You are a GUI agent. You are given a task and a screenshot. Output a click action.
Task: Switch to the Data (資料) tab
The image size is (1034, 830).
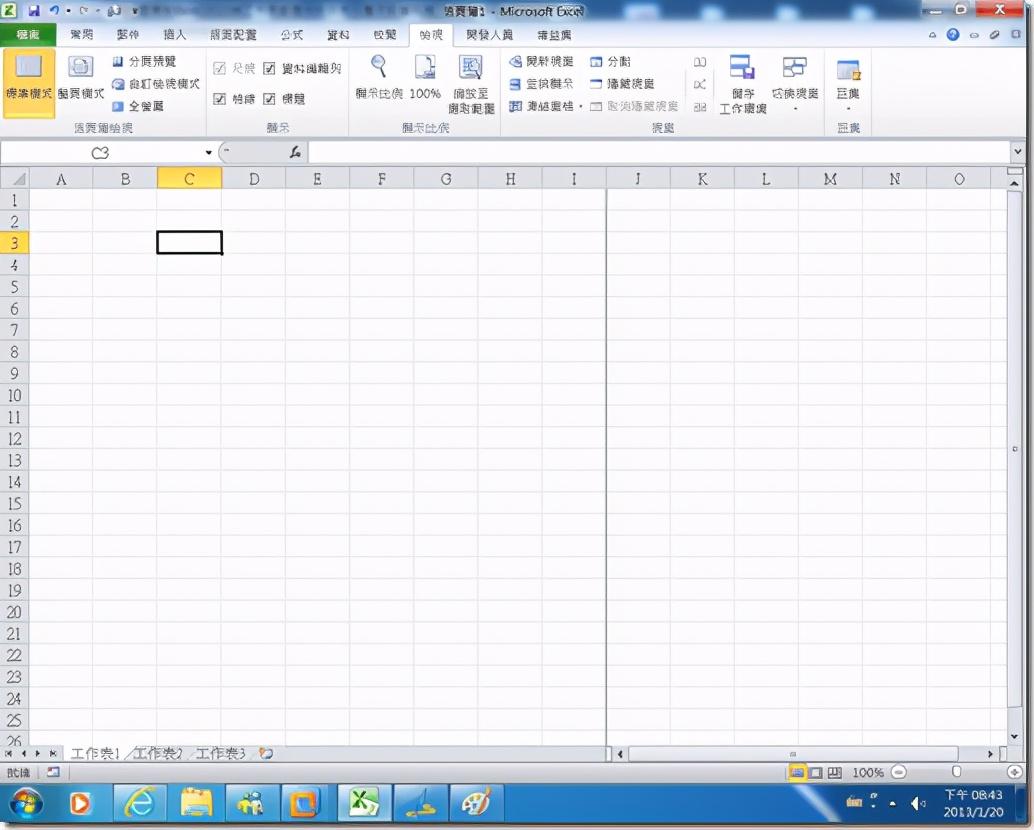pos(338,34)
